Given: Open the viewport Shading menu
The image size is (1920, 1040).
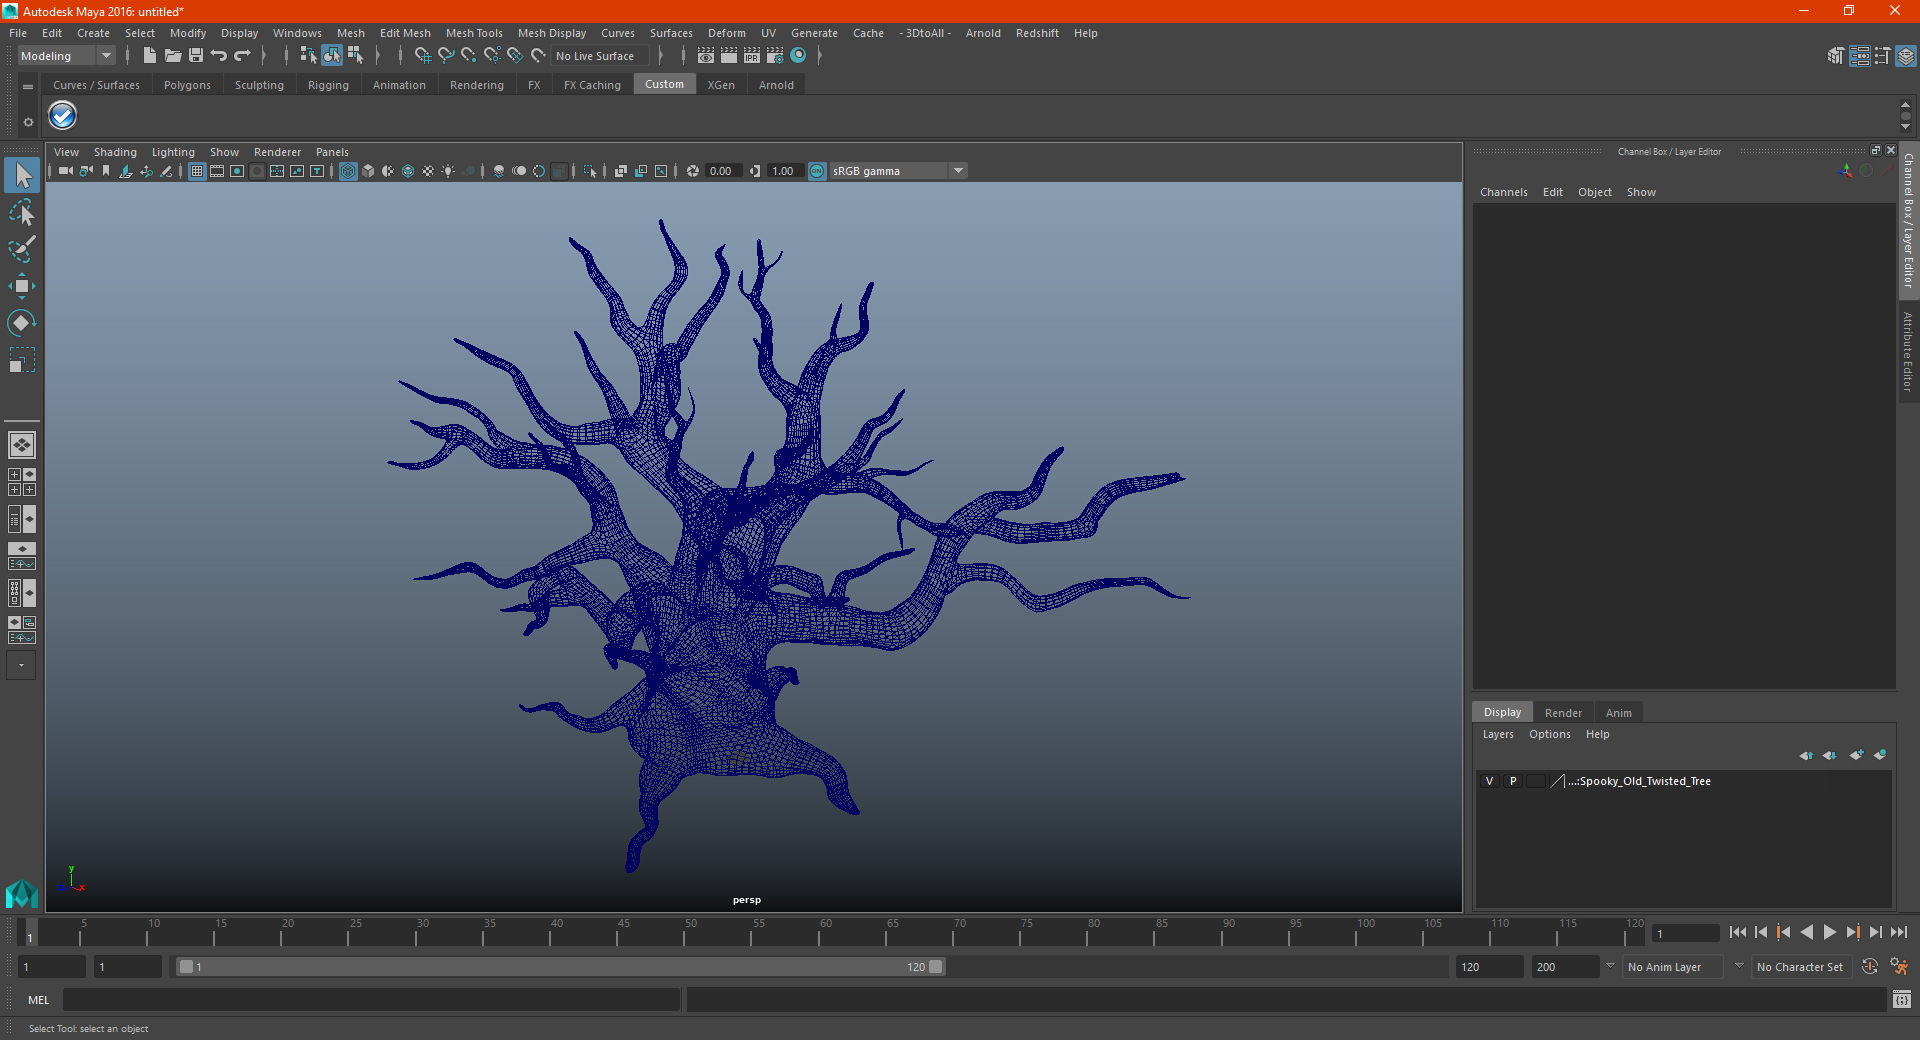Looking at the screenshot, I should (115, 152).
